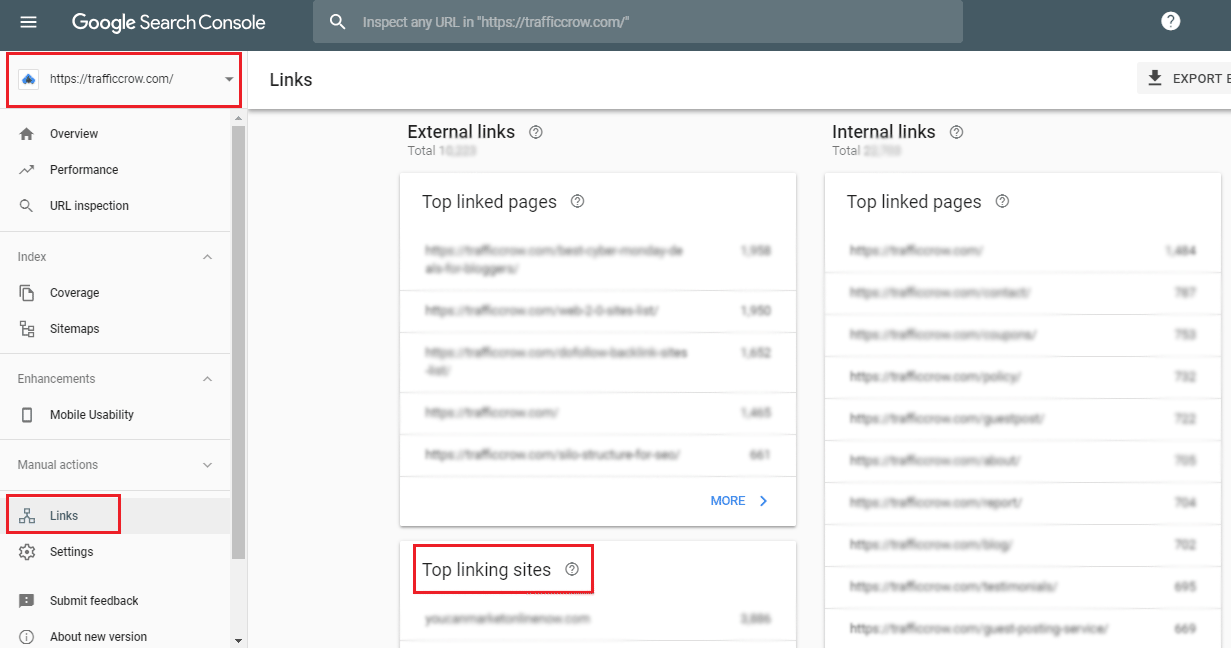
Task: Open the internal /guest-posting-service/ row
Action: tap(1023, 629)
